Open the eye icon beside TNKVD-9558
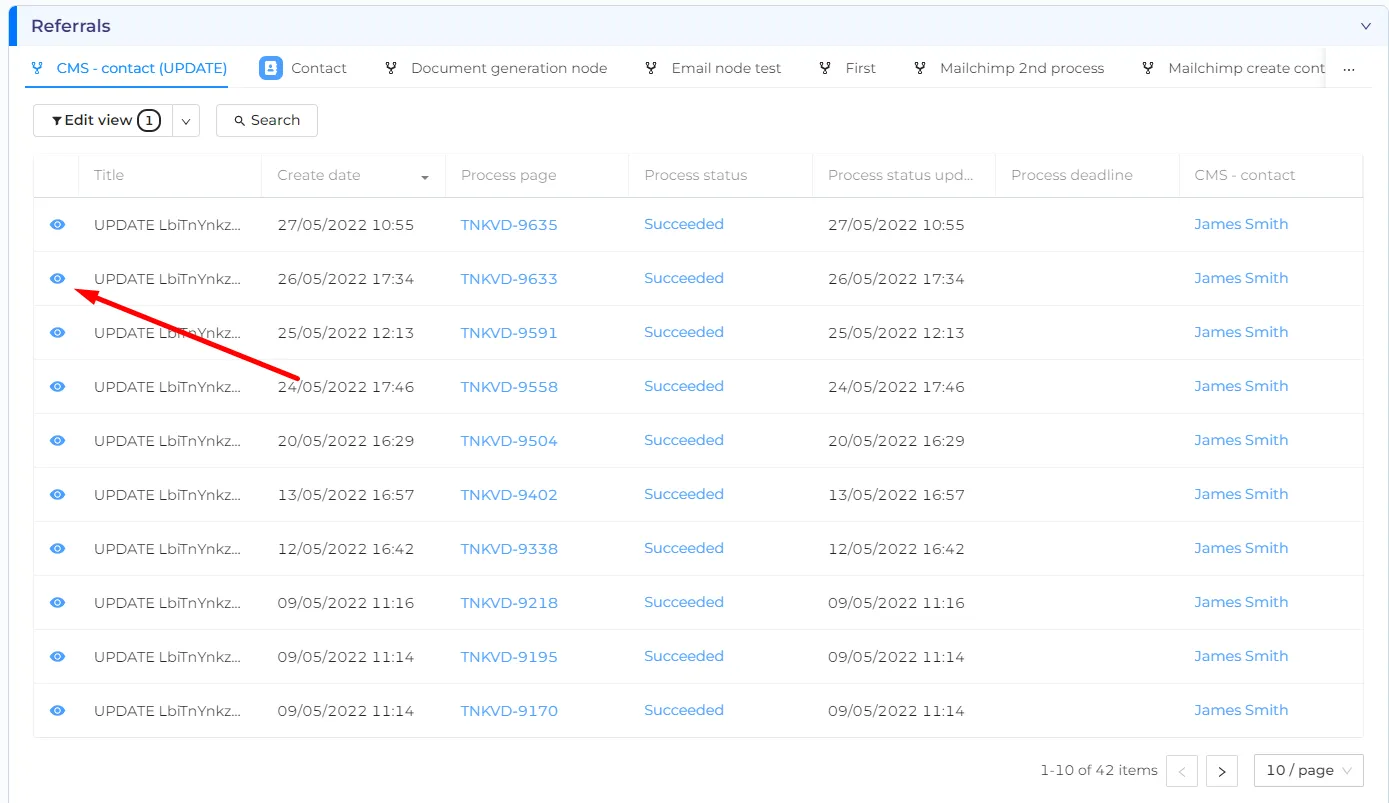 tap(57, 387)
